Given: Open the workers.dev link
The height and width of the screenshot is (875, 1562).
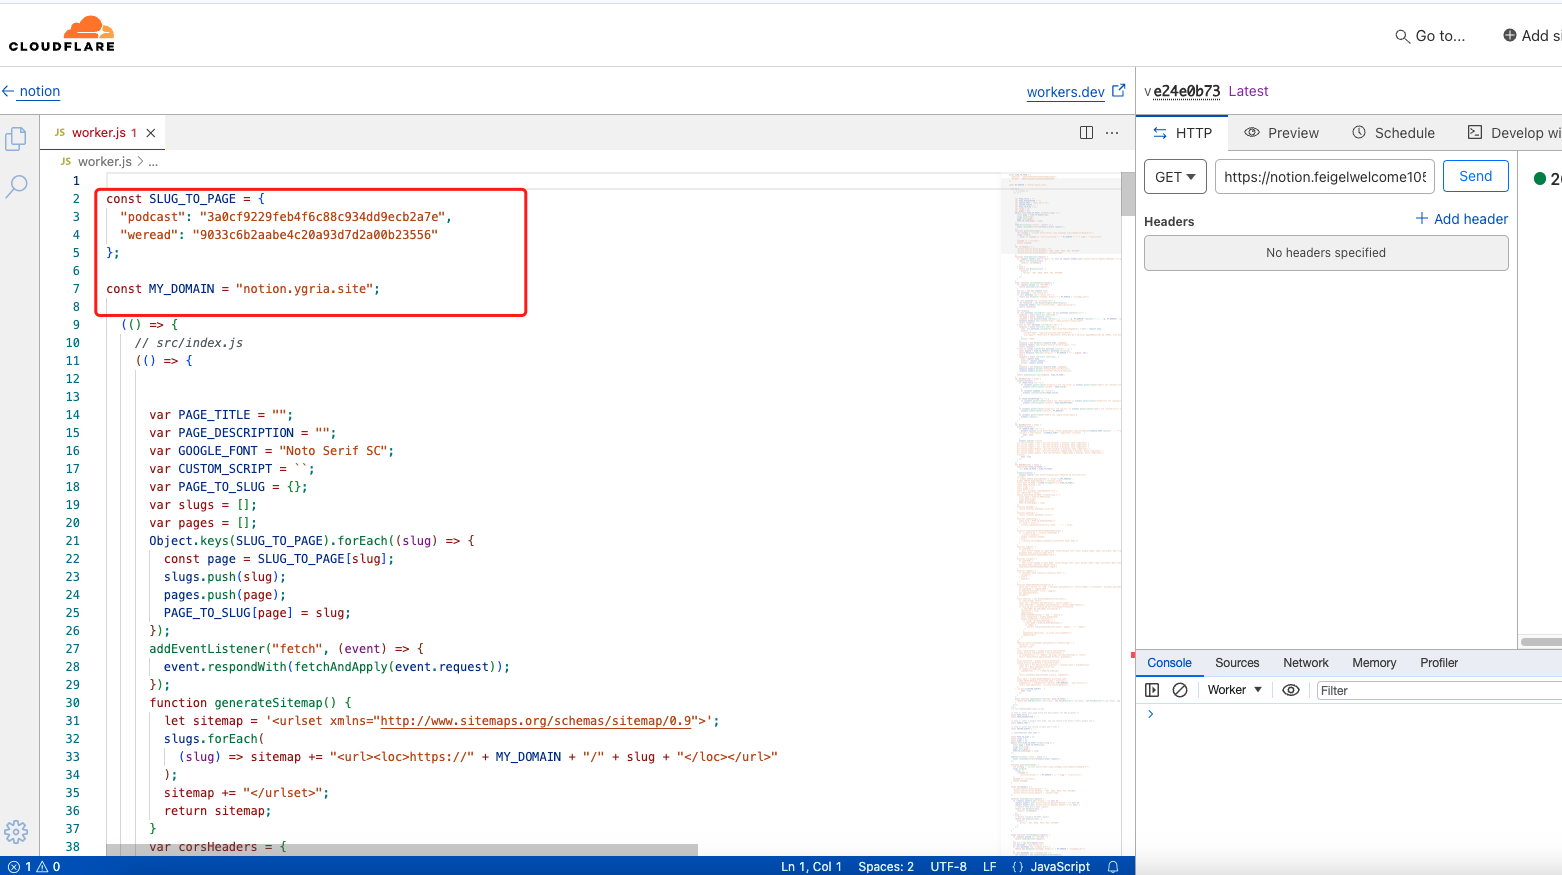Looking at the screenshot, I should pyautogui.click(x=1065, y=92).
